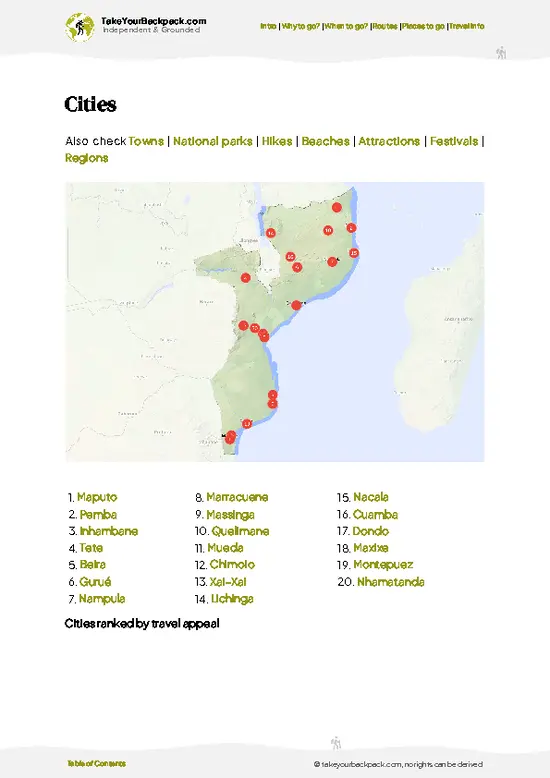Open the Nacala city link
The height and width of the screenshot is (778, 550).
pyautogui.click(x=371, y=497)
